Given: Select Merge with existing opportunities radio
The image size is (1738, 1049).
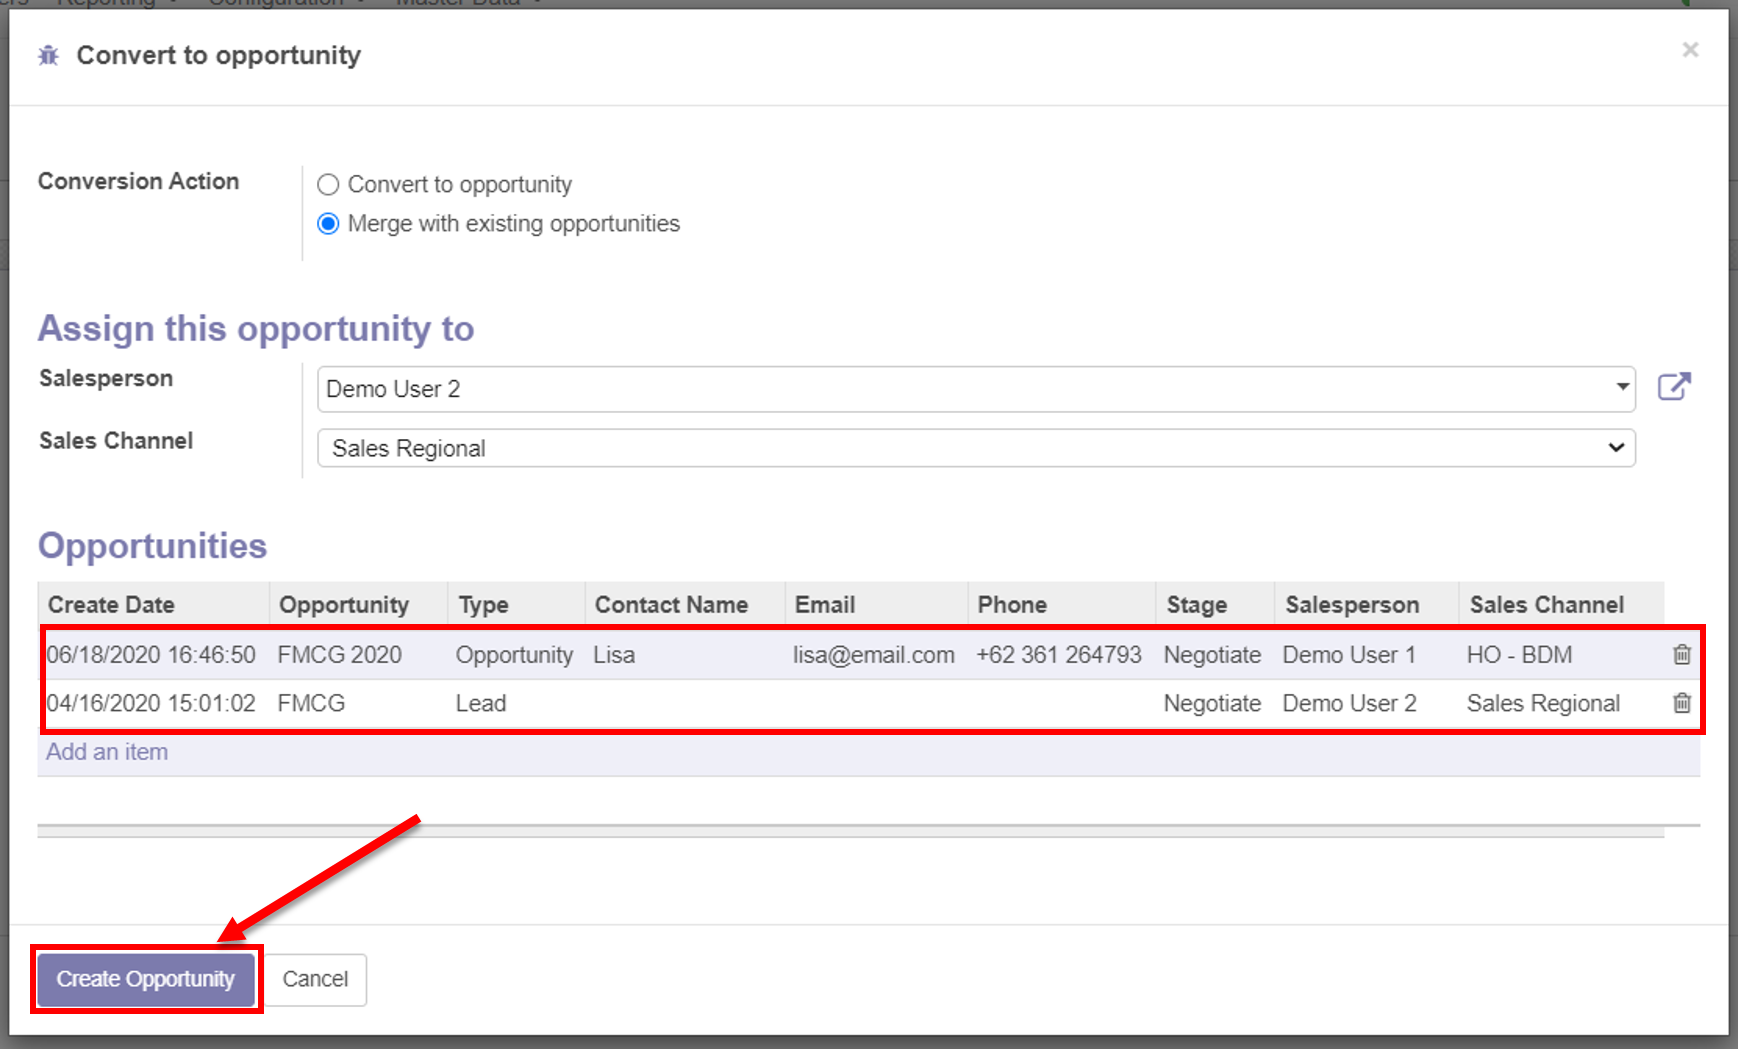Looking at the screenshot, I should pyautogui.click(x=328, y=224).
